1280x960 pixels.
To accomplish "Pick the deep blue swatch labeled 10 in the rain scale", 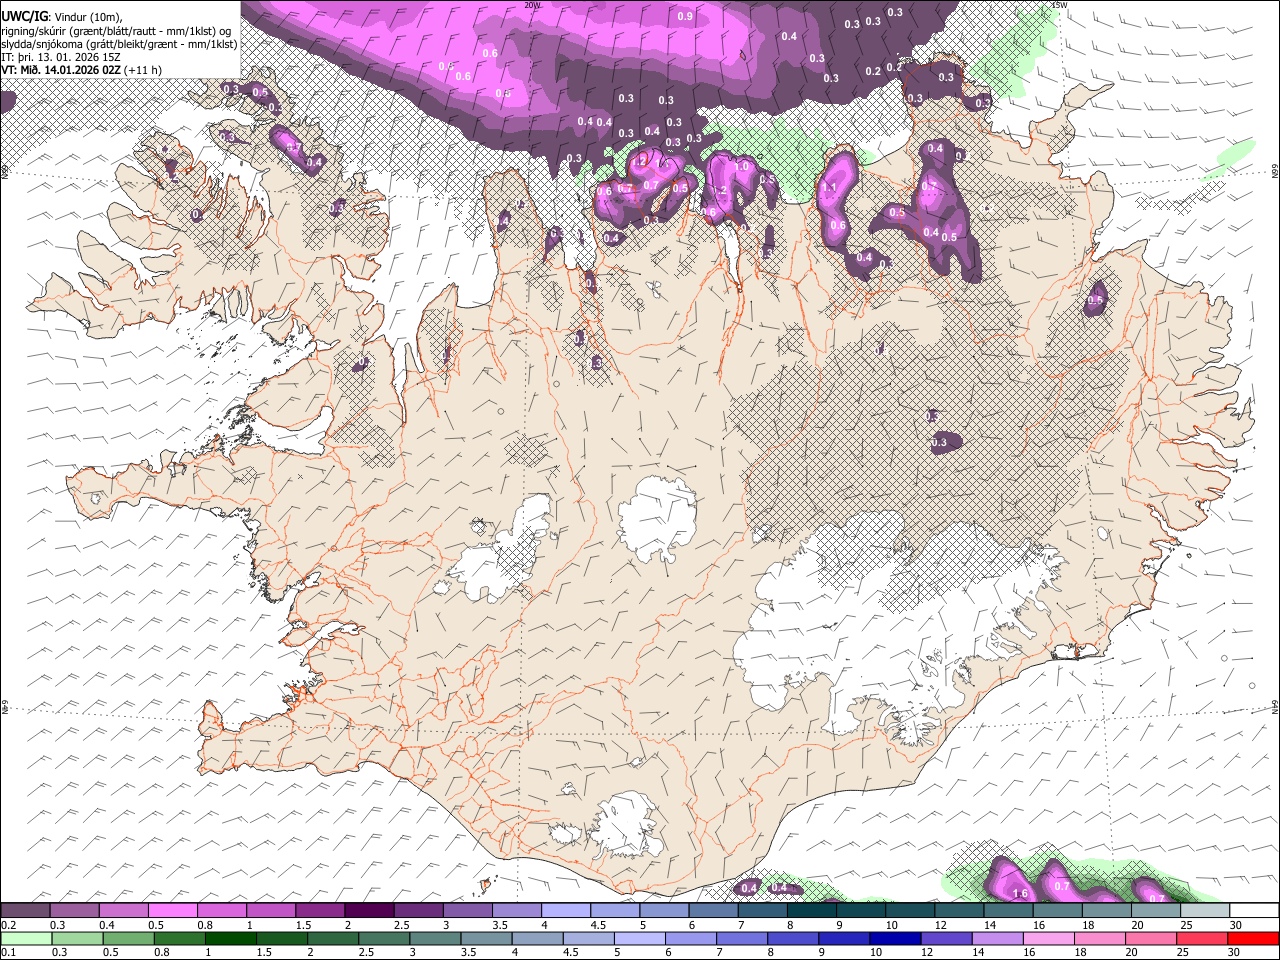I will (895, 939).
